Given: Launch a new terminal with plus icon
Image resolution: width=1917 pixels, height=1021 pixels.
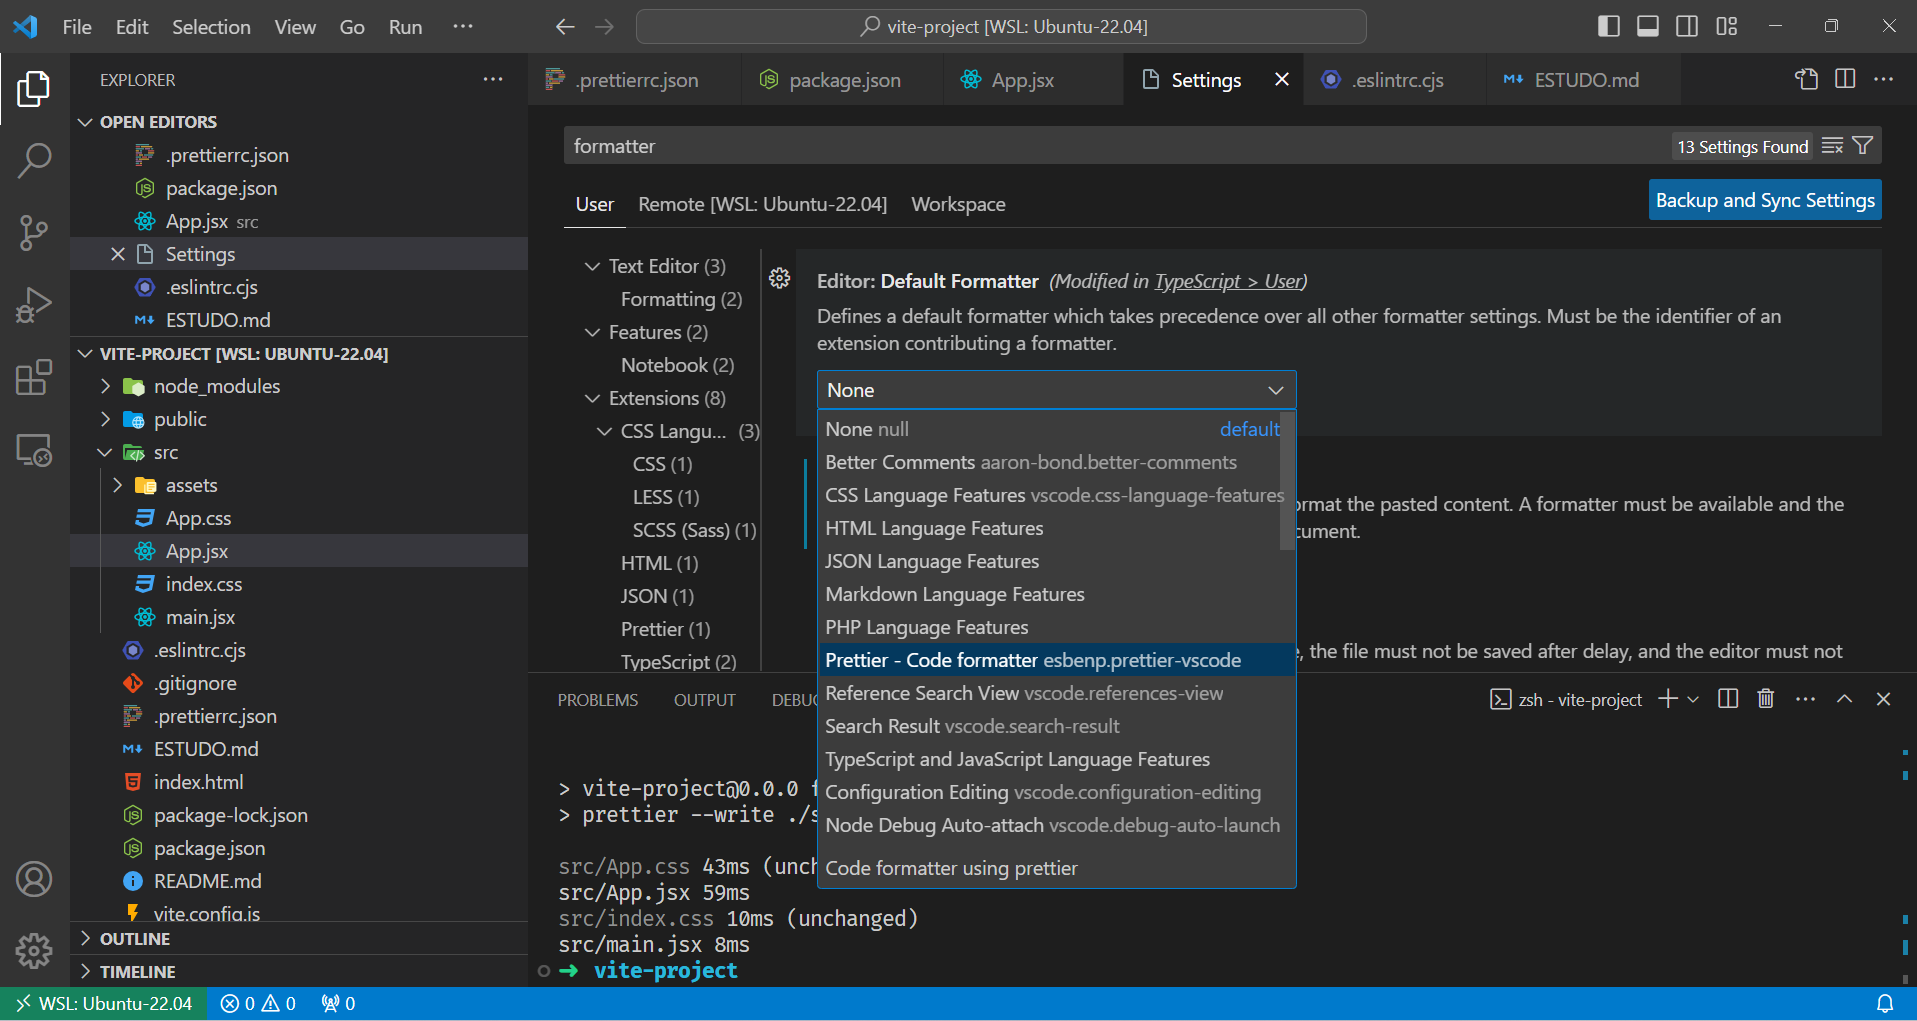Looking at the screenshot, I should click(x=1667, y=699).
